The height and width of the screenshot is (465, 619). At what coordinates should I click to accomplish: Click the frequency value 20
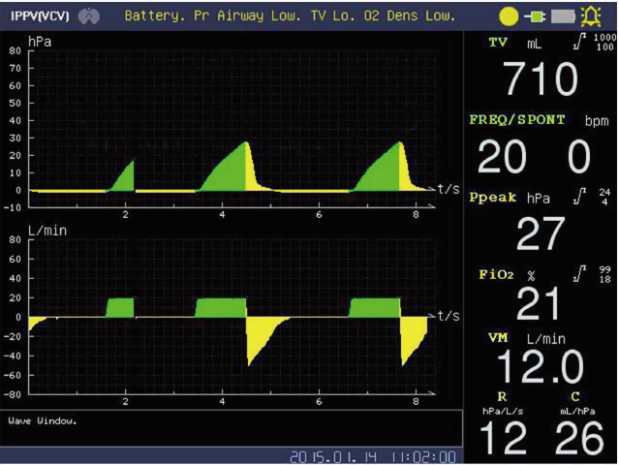pos(502,157)
